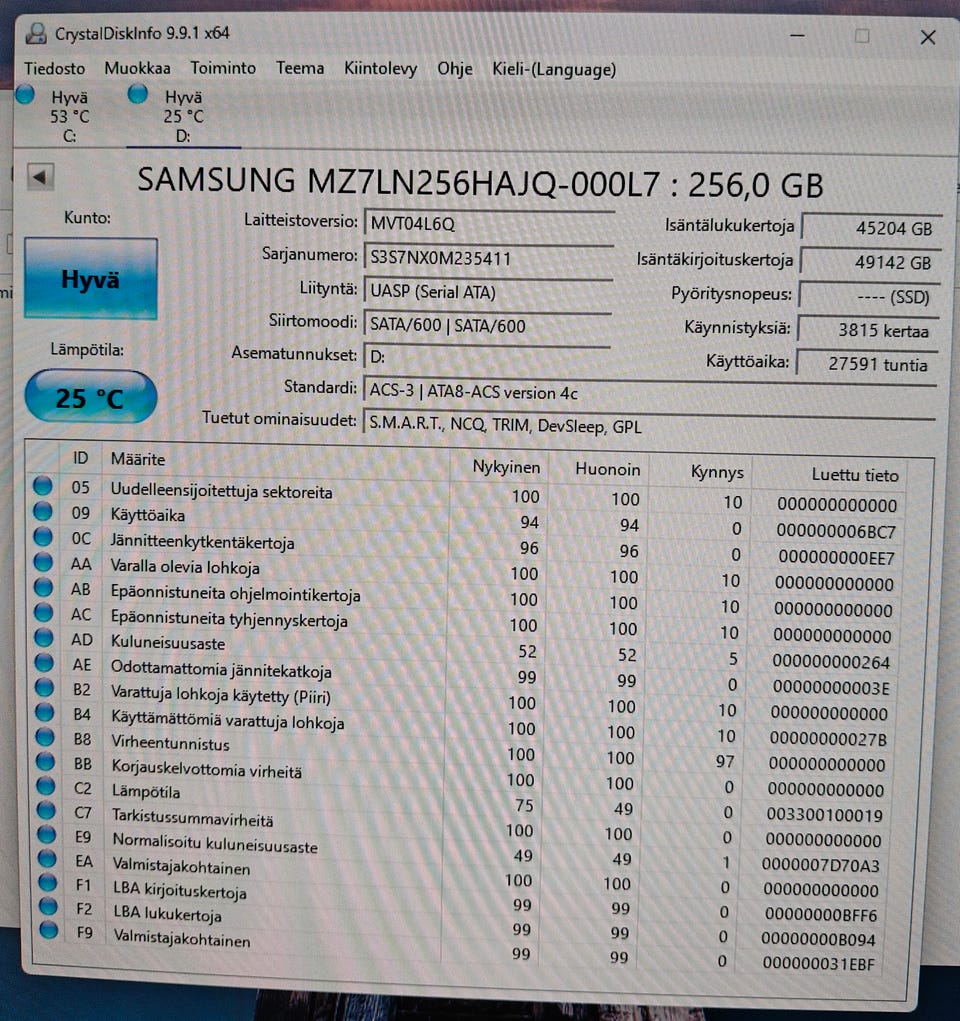Click the Nykyinen column header

tap(506, 467)
